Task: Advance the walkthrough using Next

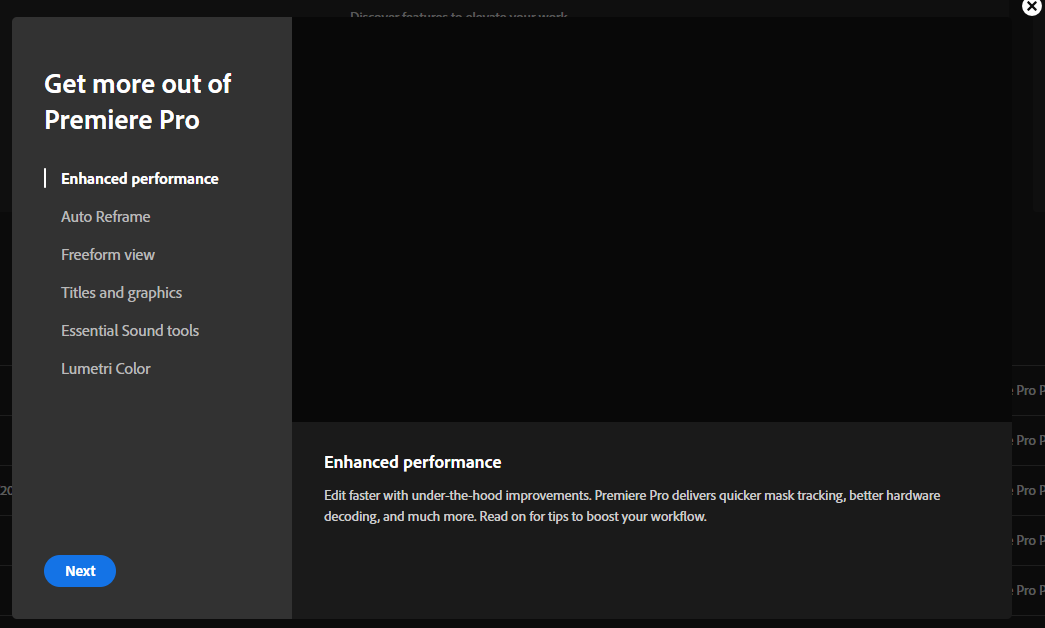Action: tap(79, 570)
